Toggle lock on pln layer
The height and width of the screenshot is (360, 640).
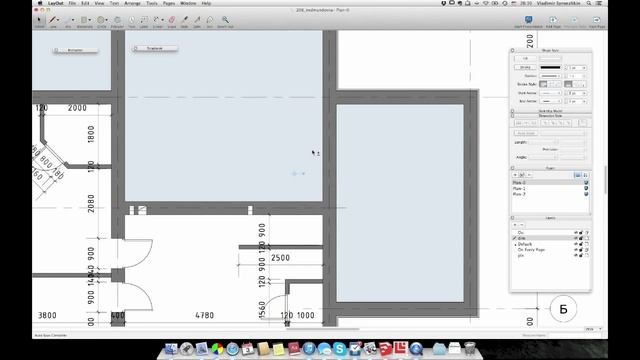[x=581, y=255]
